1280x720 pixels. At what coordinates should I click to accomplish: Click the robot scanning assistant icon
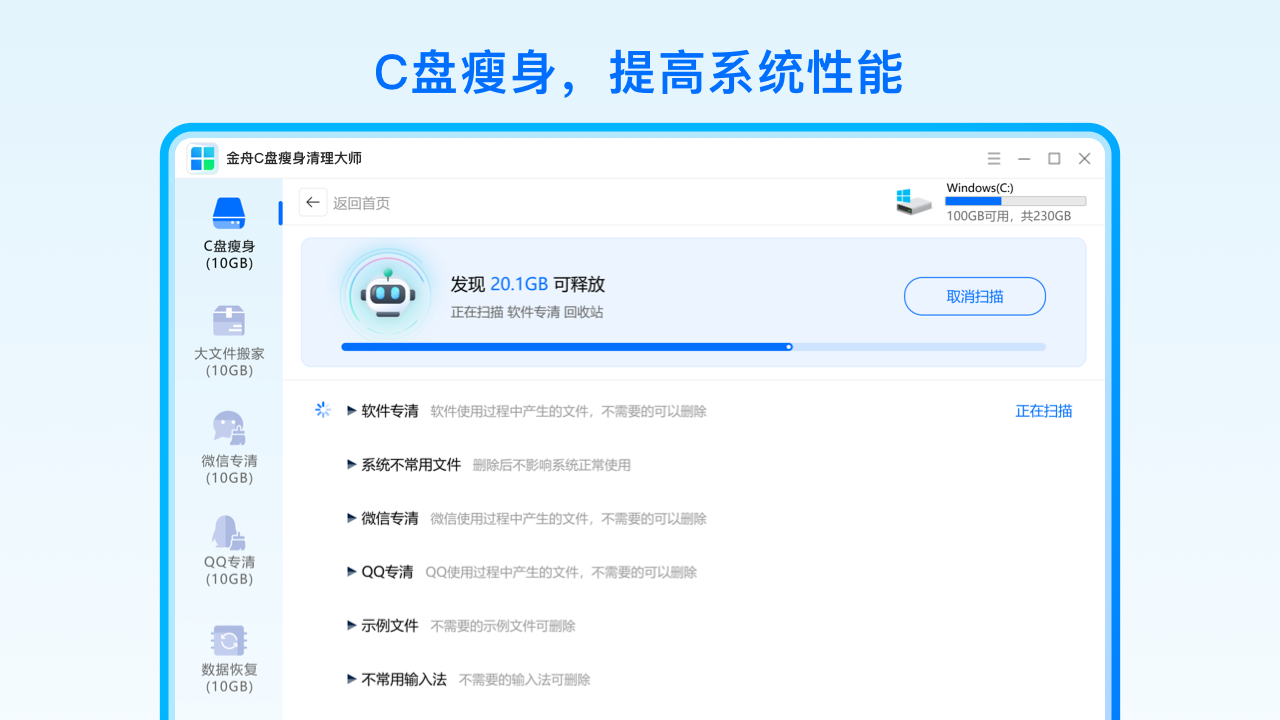tap(388, 293)
